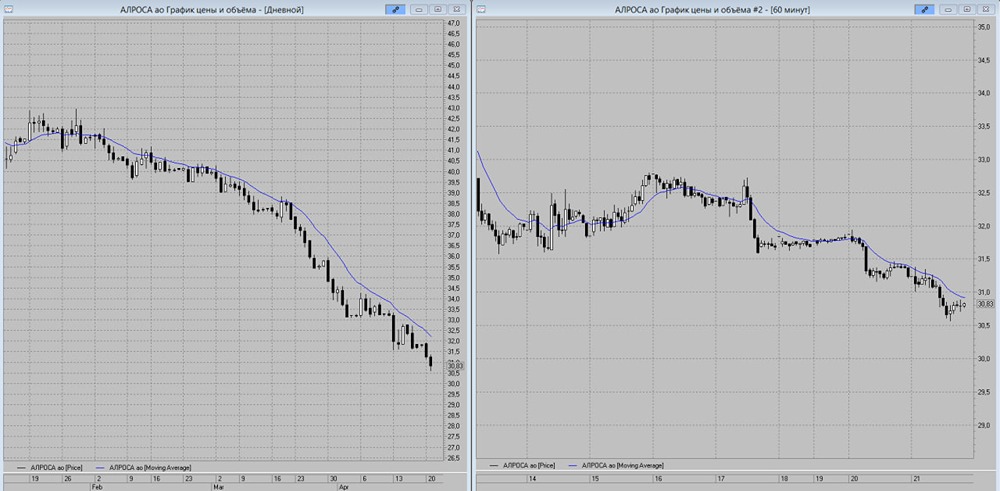Viewport: 1000px width, 491px height.
Task: Click the link-windows icon in the 60 минут chart title bar
Action: pyautogui.click(x=924, y=10)
